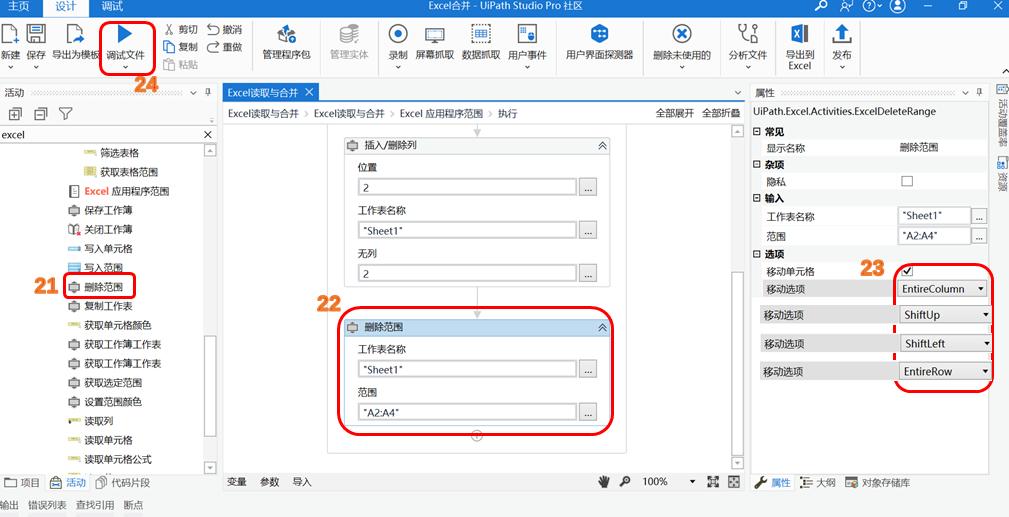Switch to the Home (主页) ribbon tab
Image resolution: width=1009 pixels, height=517 pixels.
tap(19, 6)
